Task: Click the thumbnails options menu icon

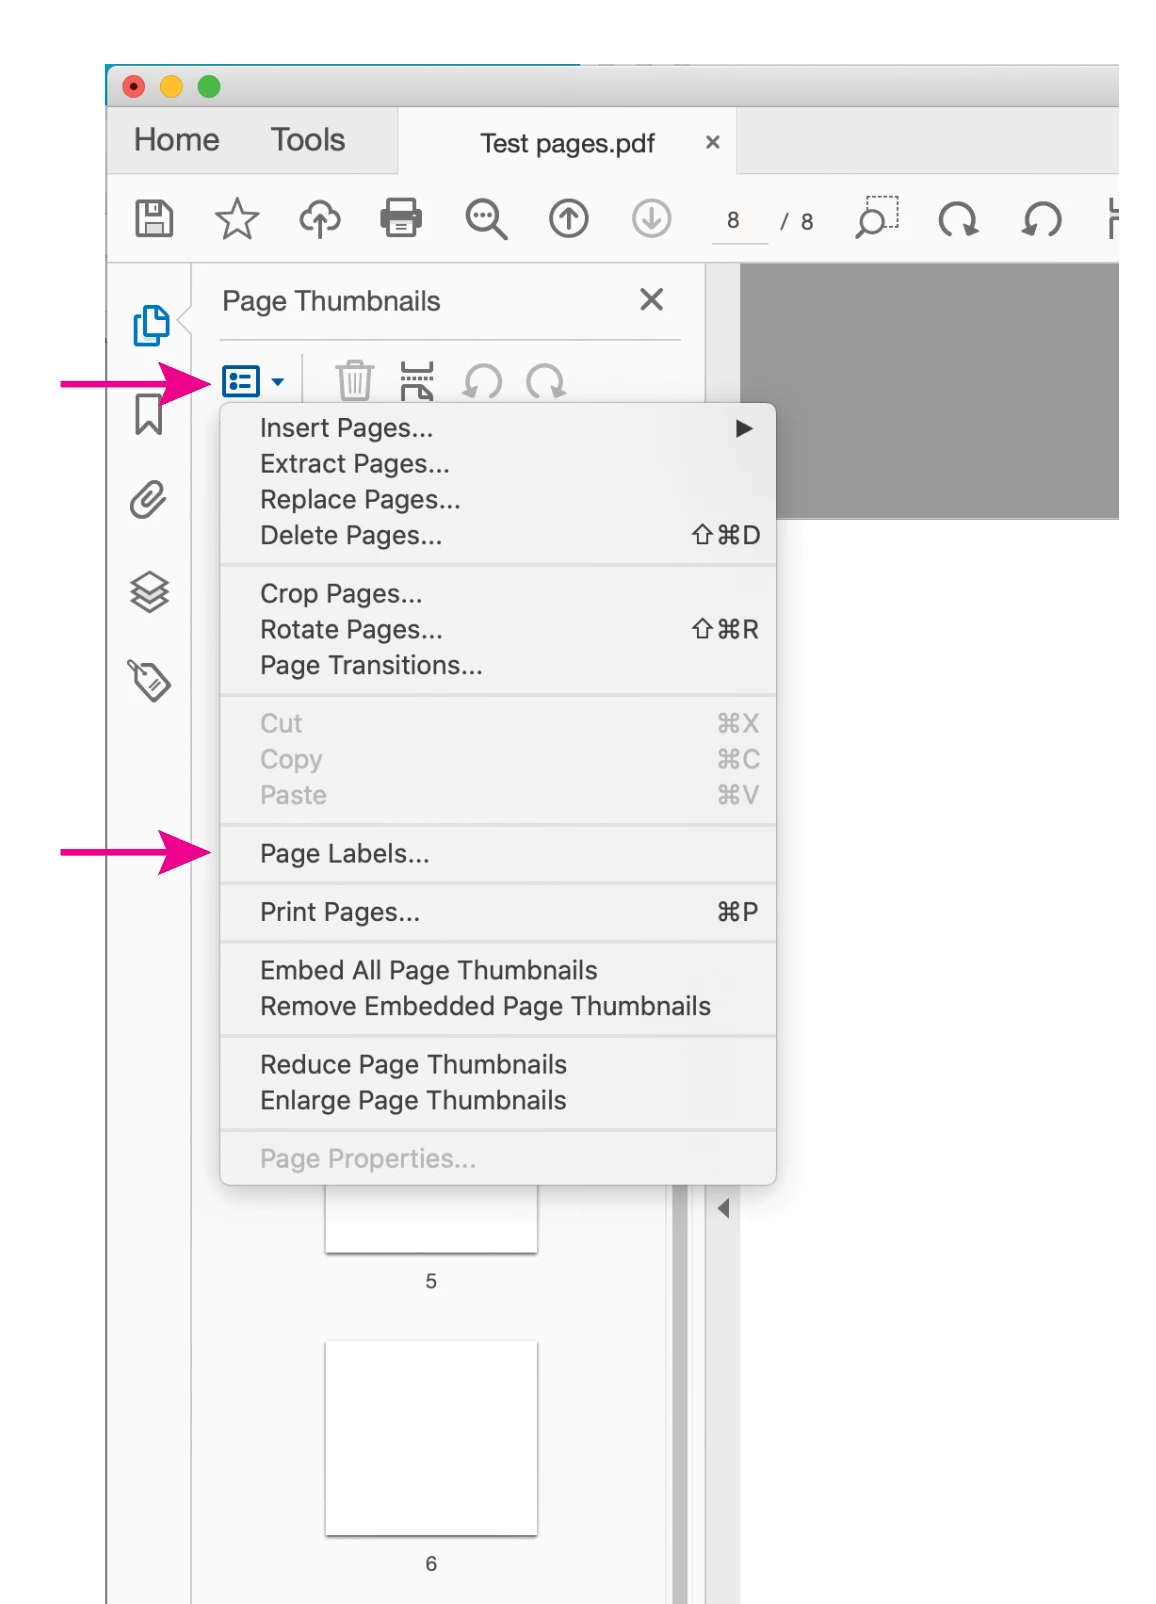Action: coord(252,381)
